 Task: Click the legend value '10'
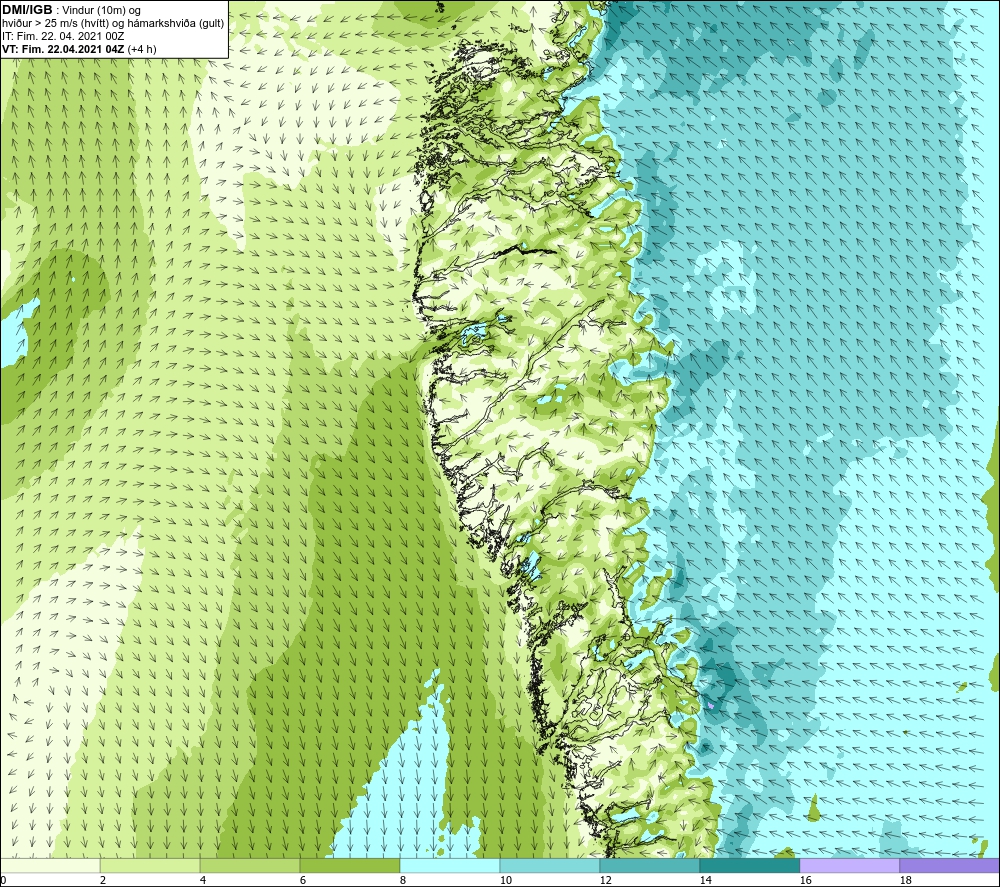[506, 881]
